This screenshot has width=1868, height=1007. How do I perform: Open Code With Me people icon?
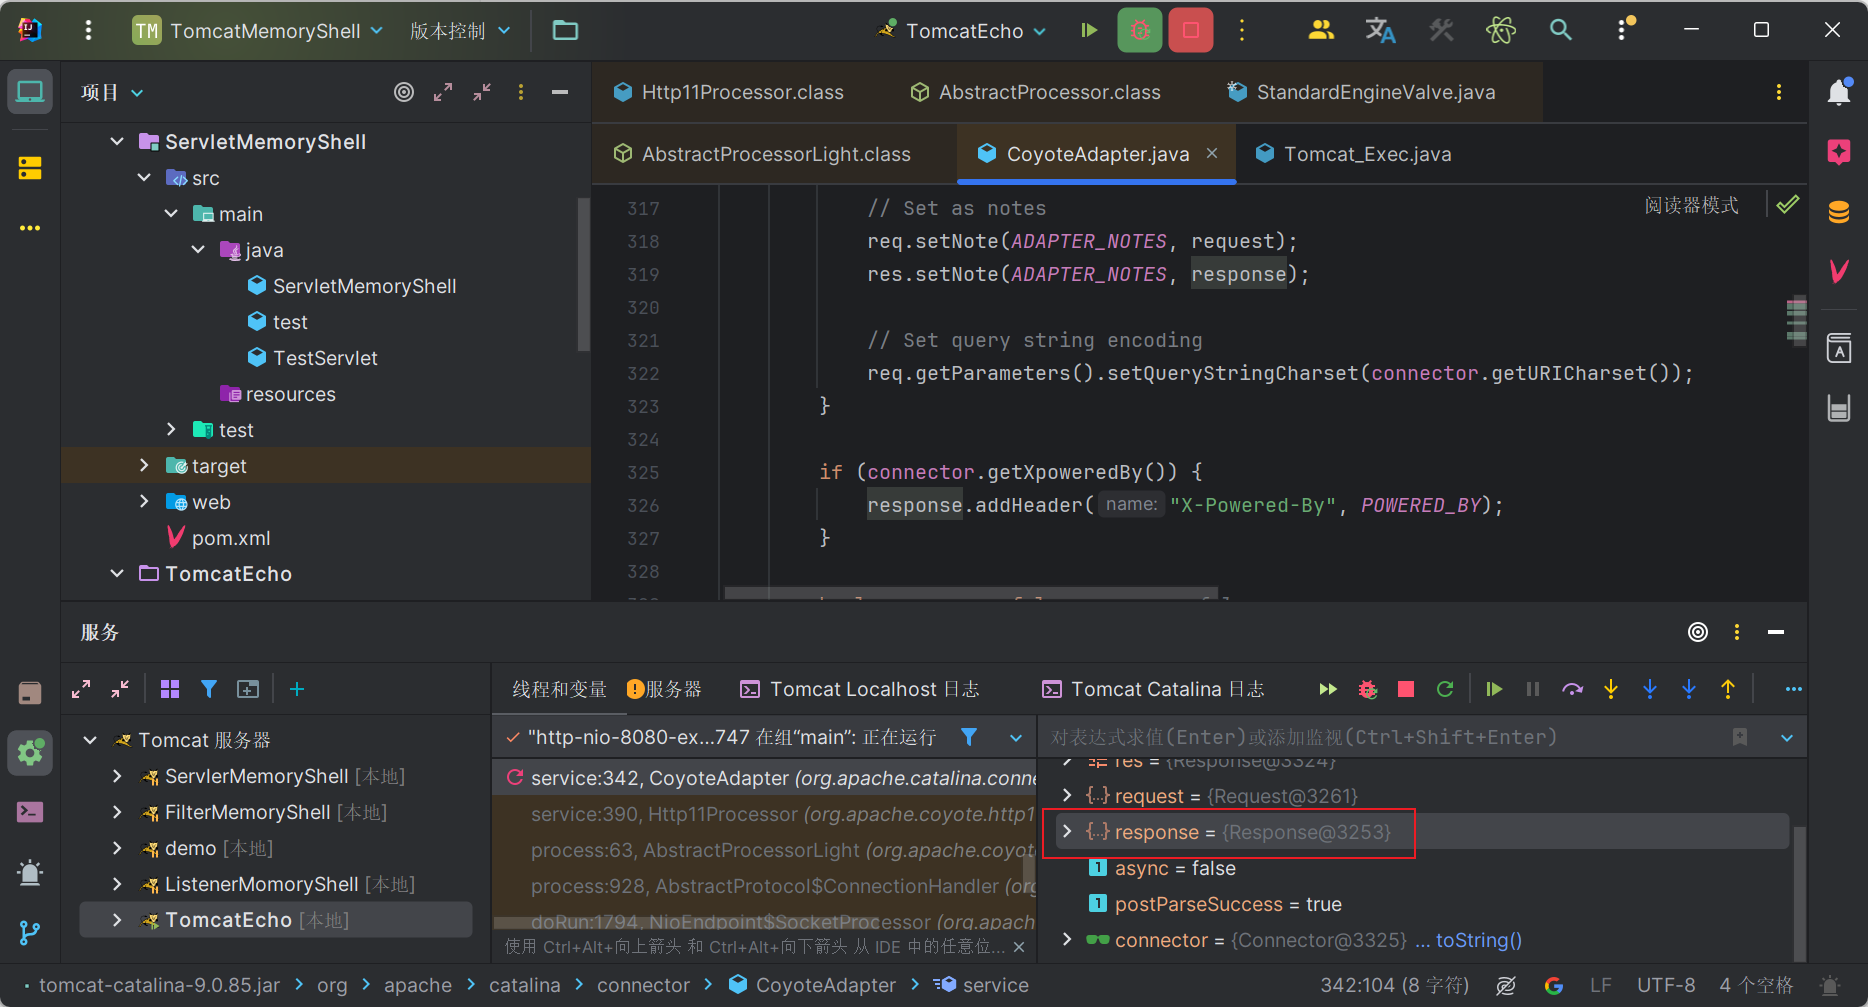(1321, 31)
